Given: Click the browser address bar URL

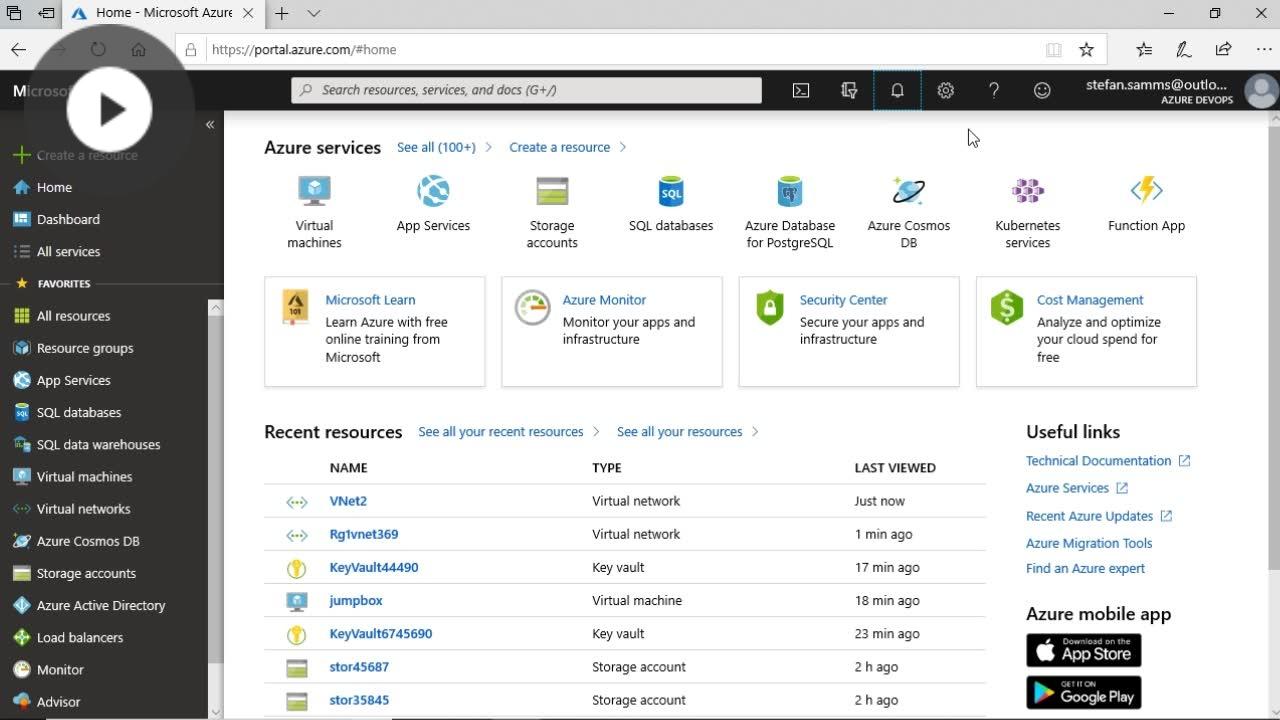Looking at the screenshot, I should tap(304, 50).
